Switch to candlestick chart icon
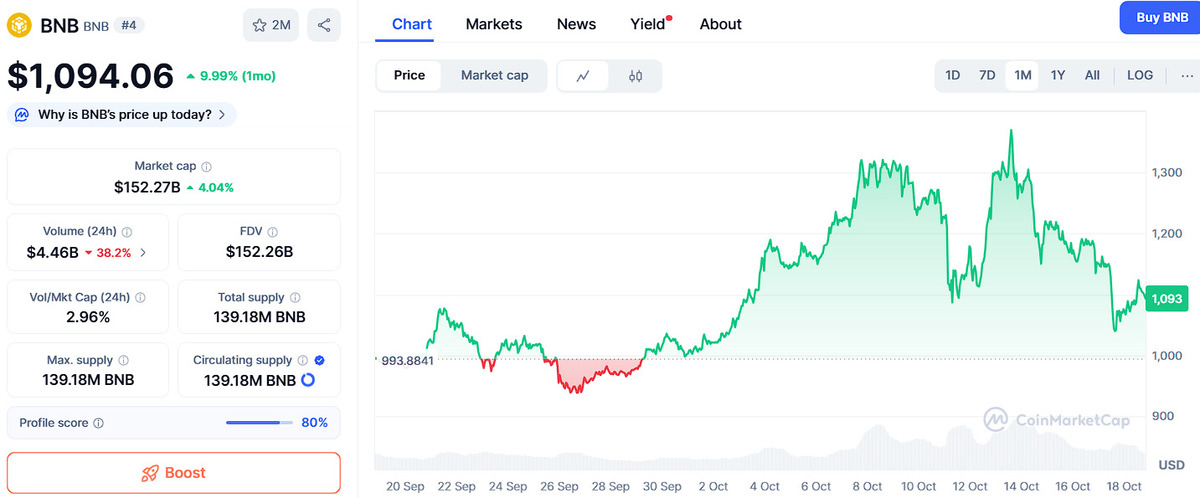Image resolution: width=1200 pixels, height=498 pixels. point(635,76)
